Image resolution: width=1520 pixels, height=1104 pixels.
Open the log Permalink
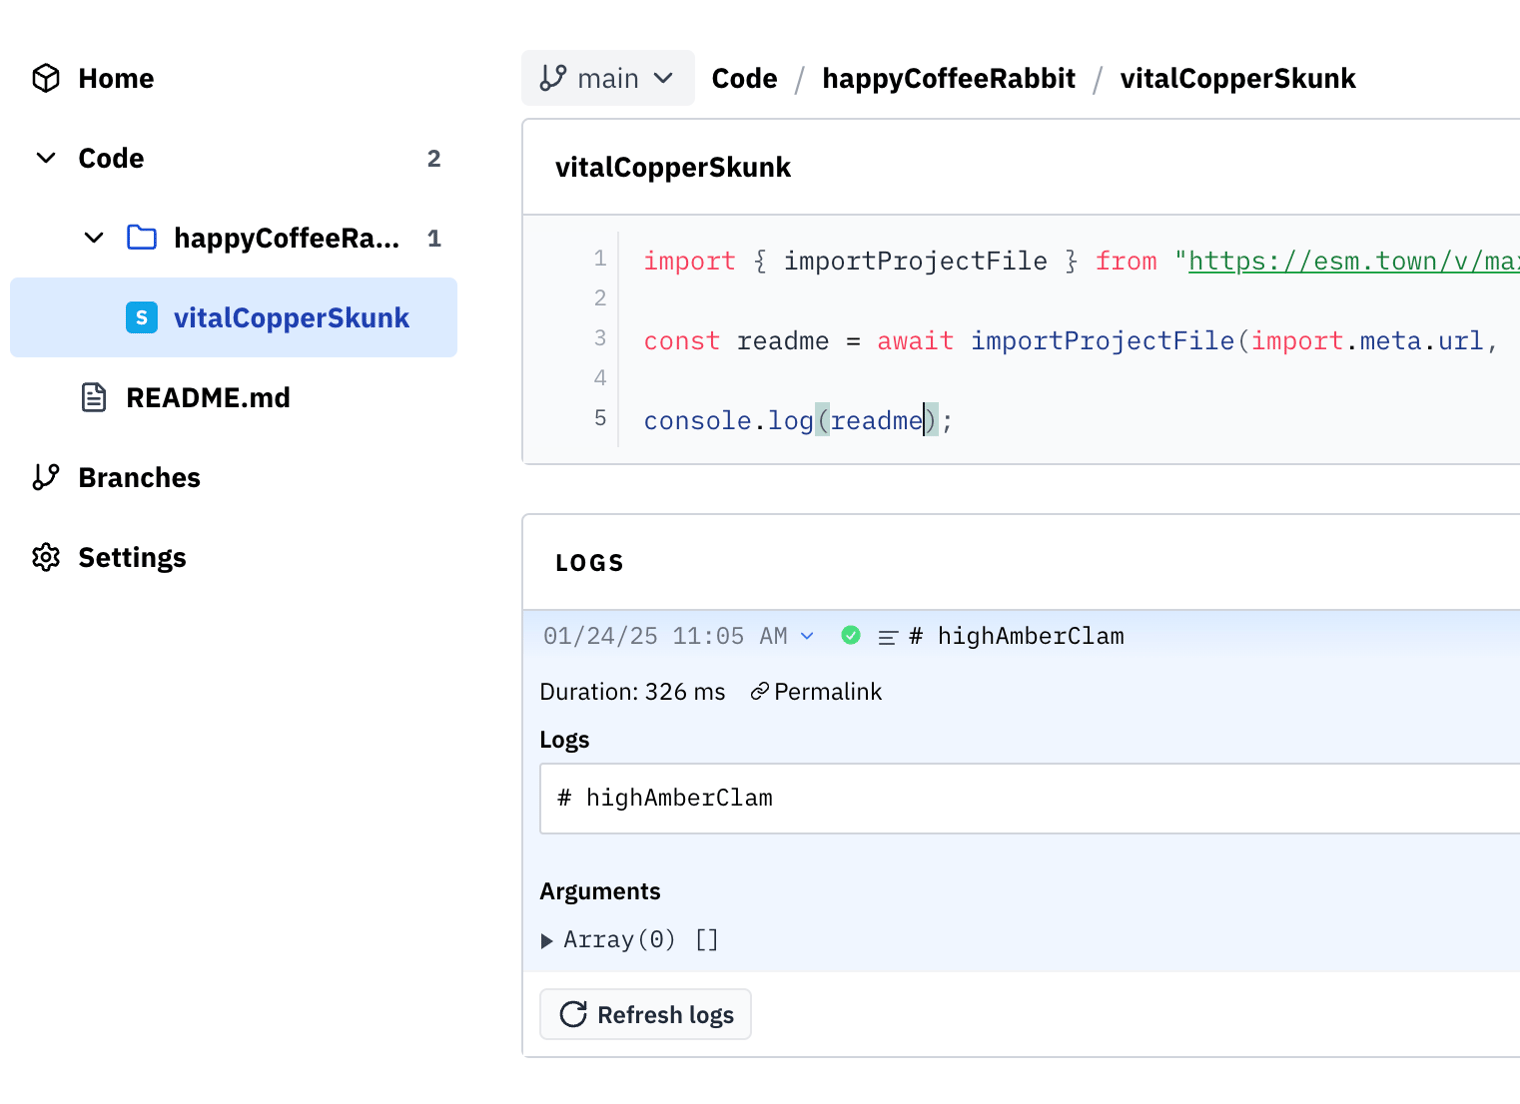point(817,692)
